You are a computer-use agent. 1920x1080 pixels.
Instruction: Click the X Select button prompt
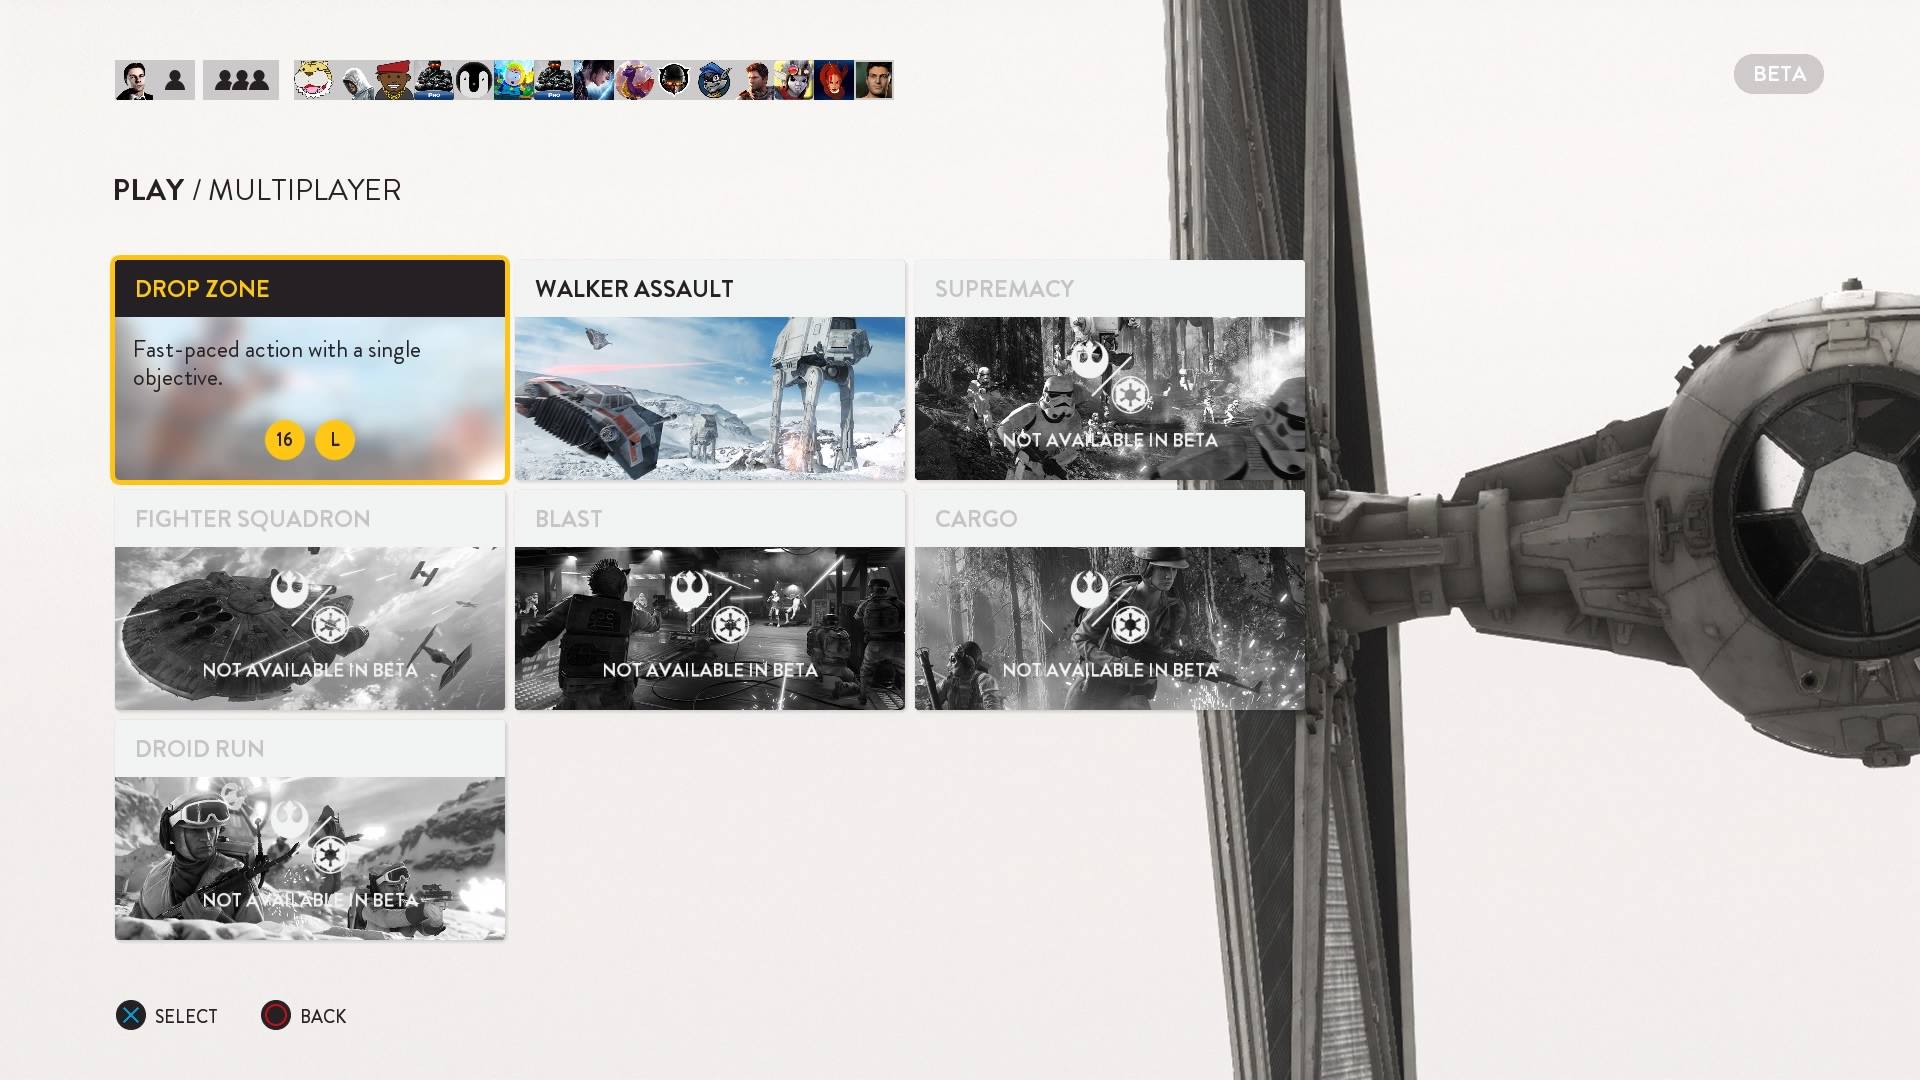(x=167, y=1016)
